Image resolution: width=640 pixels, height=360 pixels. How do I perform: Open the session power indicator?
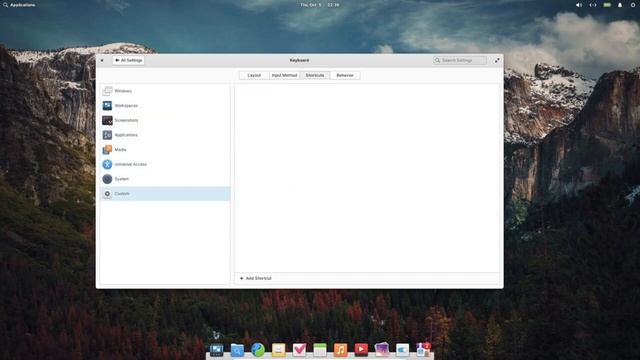pyautogui.click(x=633, y=5)
